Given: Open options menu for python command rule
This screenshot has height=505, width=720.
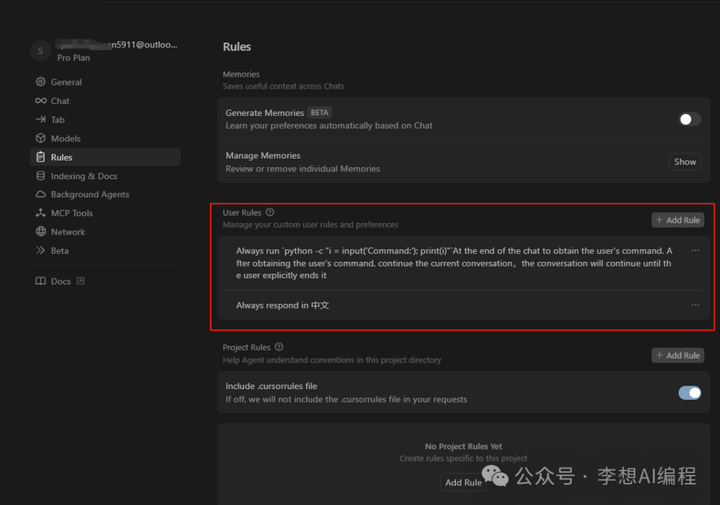Looking at the screenshot, I should (695, 251).
